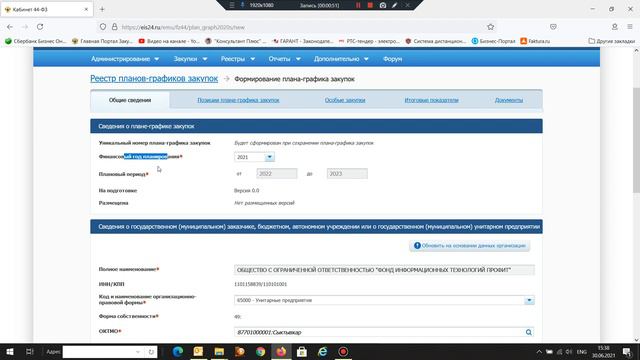Screen dimensions: 640x360
Task: Click the browser address bar URL
Action: pos(183,27)
